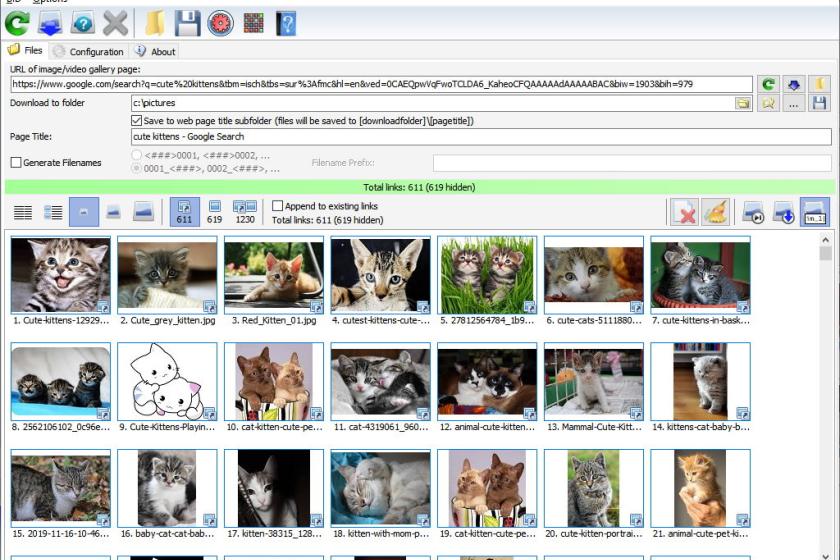Show all 1230 images filter

coord(245,212)
